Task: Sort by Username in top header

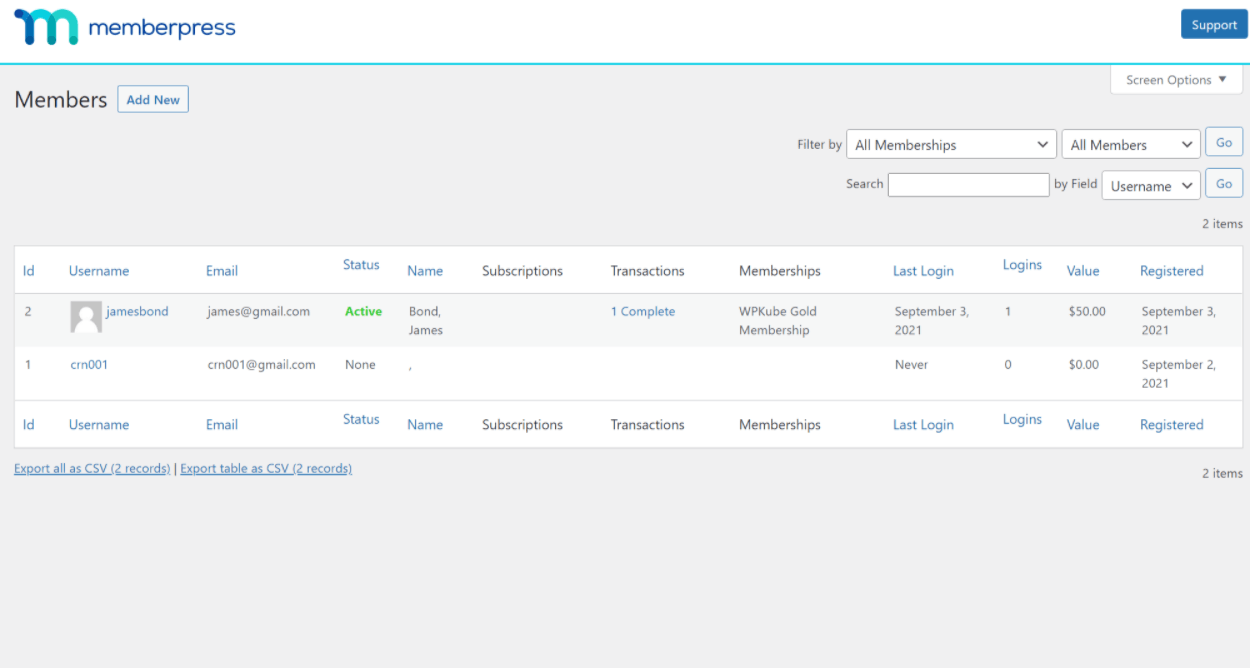Action: coord(99,271)
